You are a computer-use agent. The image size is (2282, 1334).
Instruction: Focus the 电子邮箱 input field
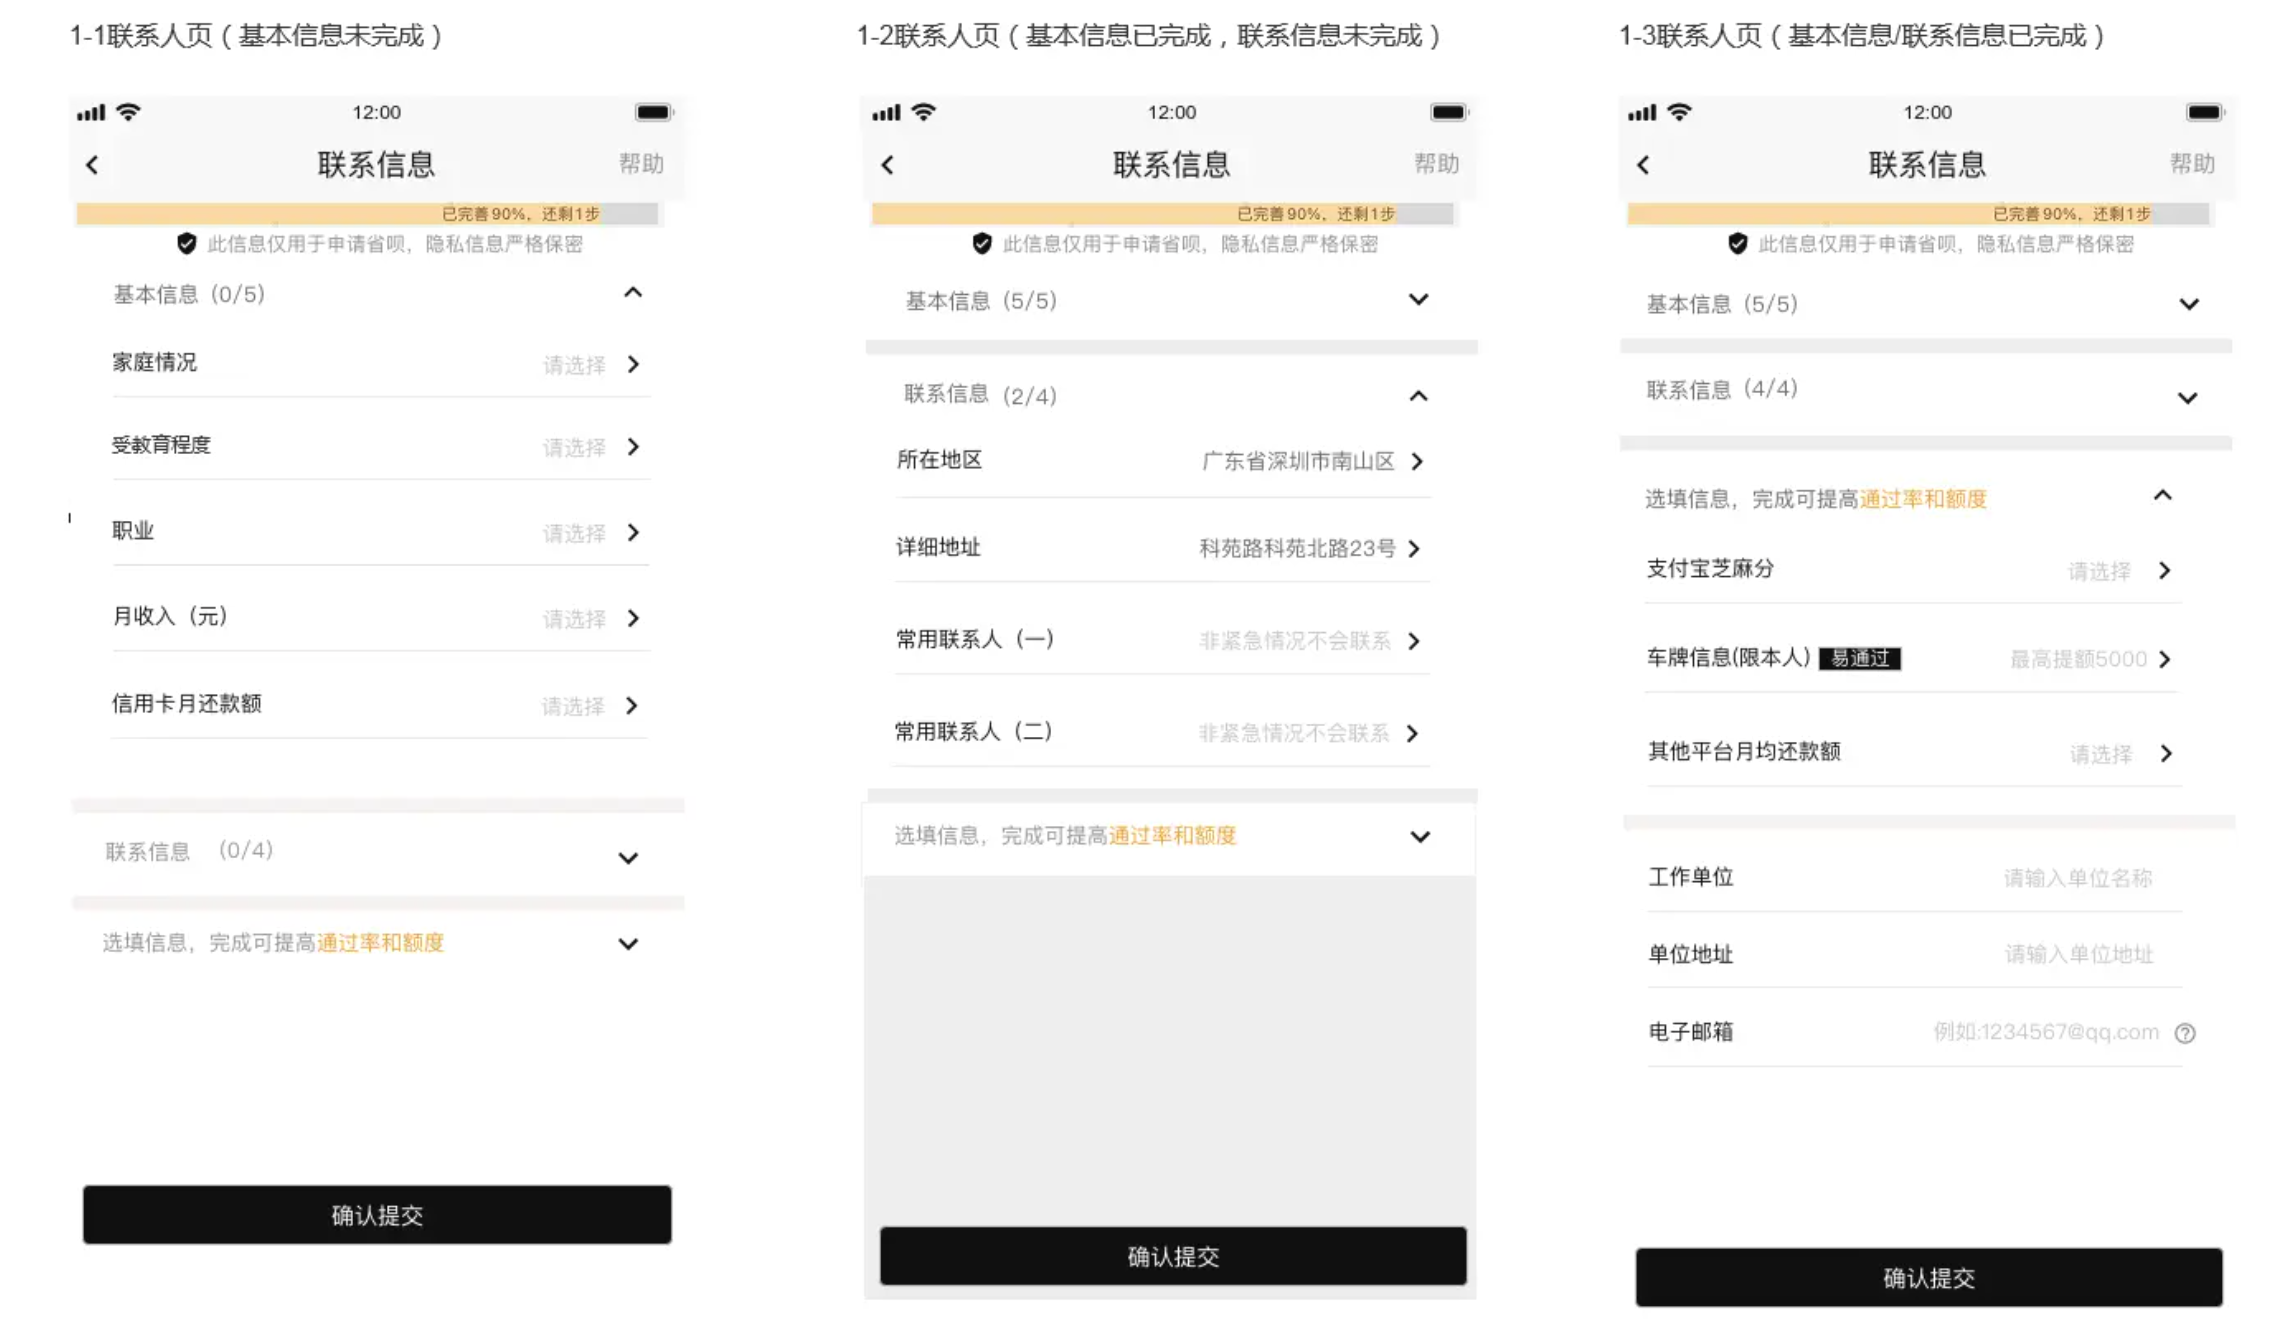2046,1033
